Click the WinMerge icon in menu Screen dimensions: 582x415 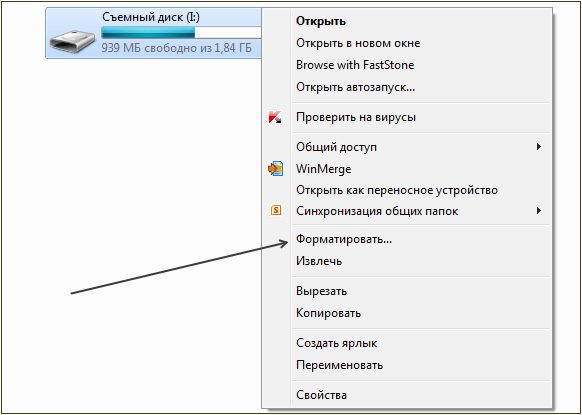[275, 169]
